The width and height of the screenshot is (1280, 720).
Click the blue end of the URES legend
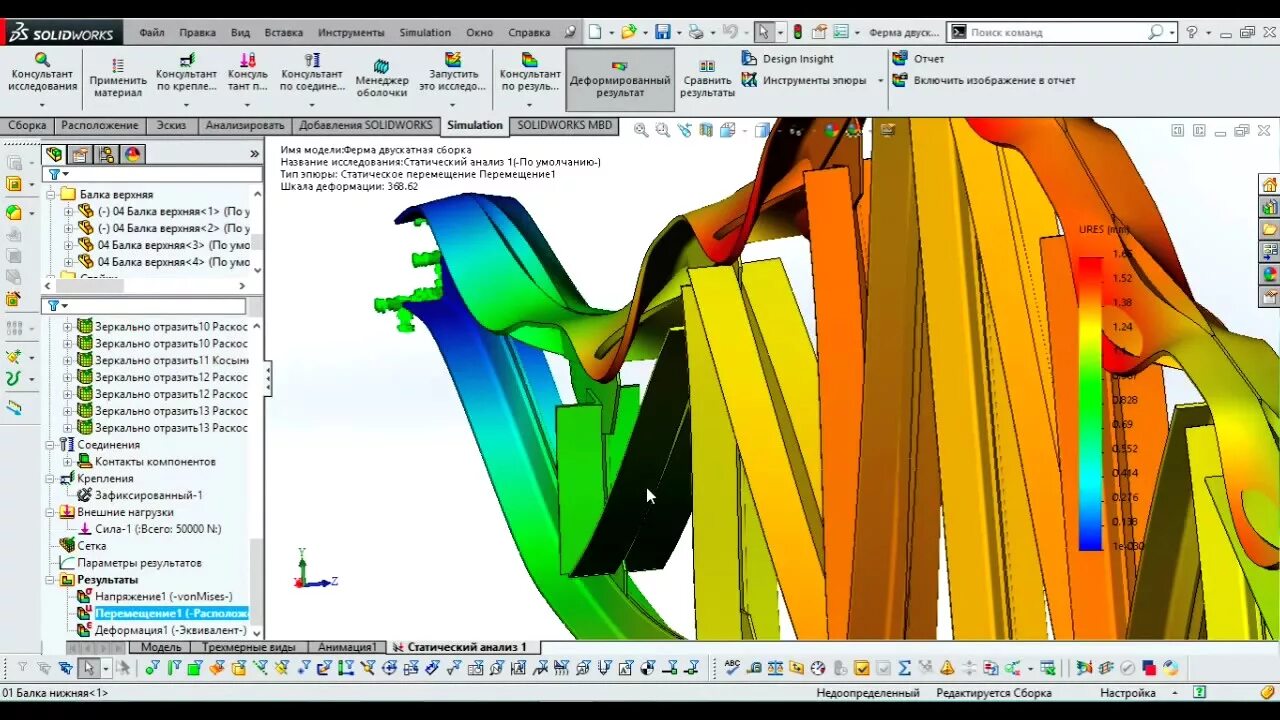pyautogui.click(x=1090, y=540)
